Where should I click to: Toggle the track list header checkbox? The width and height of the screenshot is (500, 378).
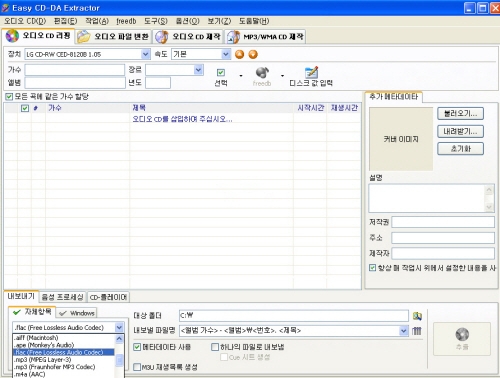pos(25,108)
